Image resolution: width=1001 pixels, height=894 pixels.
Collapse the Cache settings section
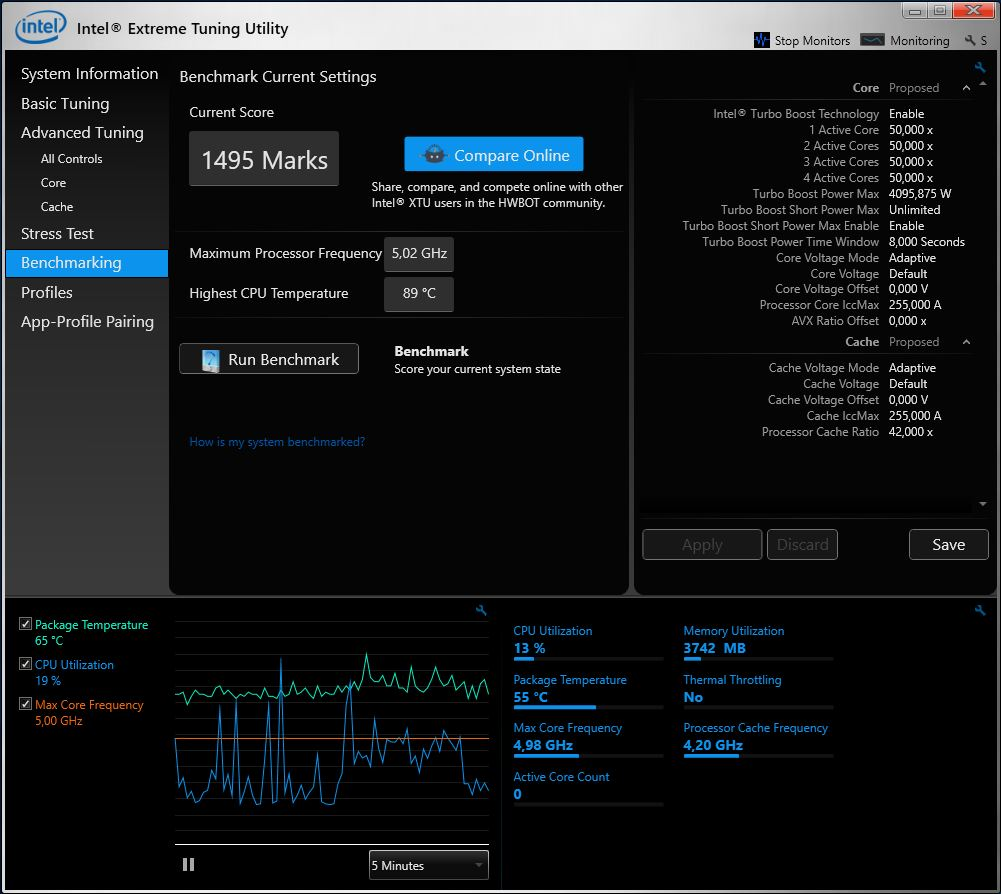click(x=966, y=342)
